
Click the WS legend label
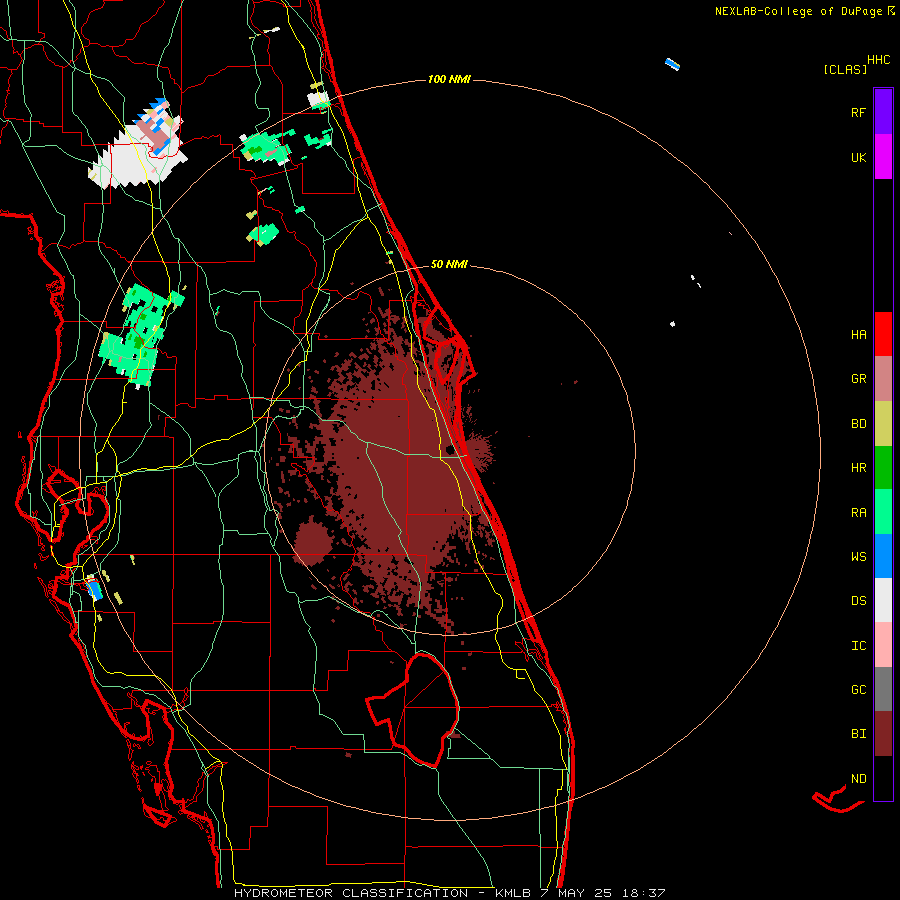[859, 557]
